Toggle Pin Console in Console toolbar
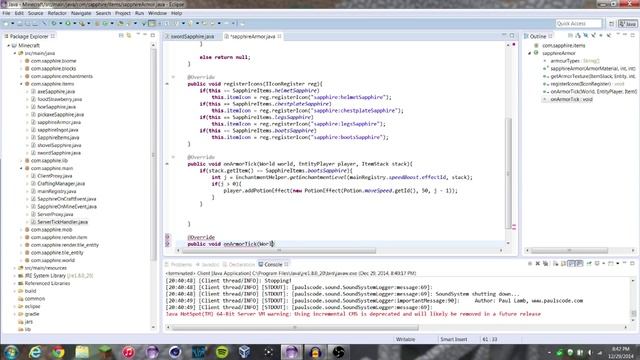Screen dimensions: 640x360 pos(589,264)
